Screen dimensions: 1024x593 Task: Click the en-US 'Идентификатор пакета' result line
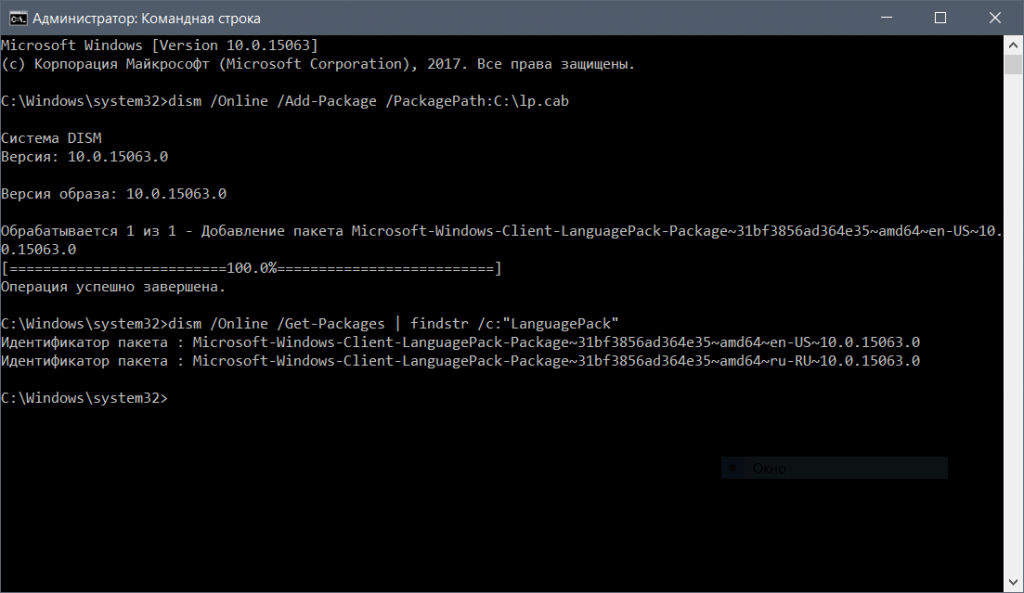pyautogui.click(x=460, y=342)
